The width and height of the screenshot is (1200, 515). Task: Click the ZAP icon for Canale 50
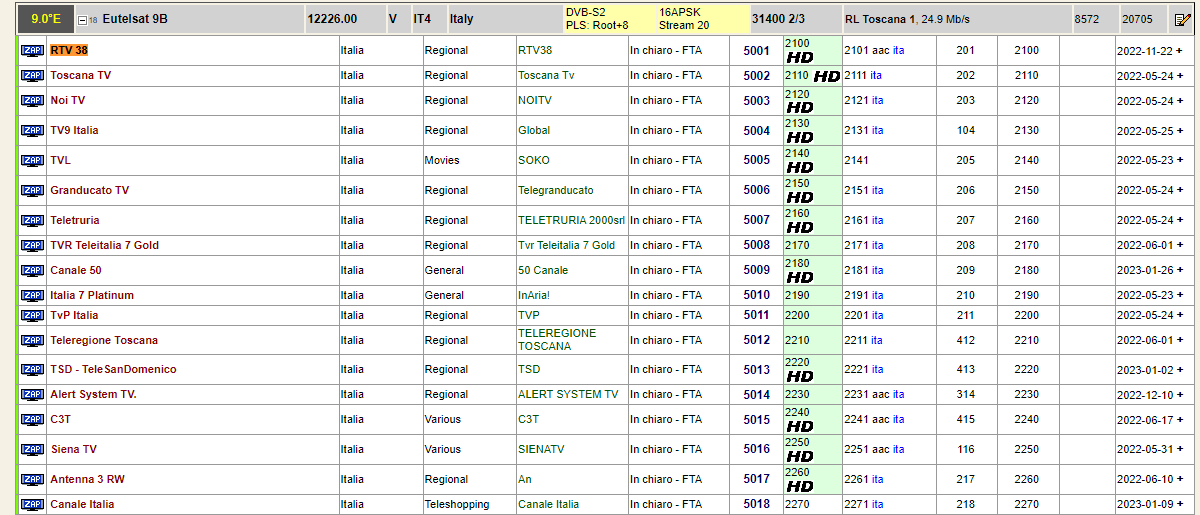pyautogui.click(x=32, y=270)
